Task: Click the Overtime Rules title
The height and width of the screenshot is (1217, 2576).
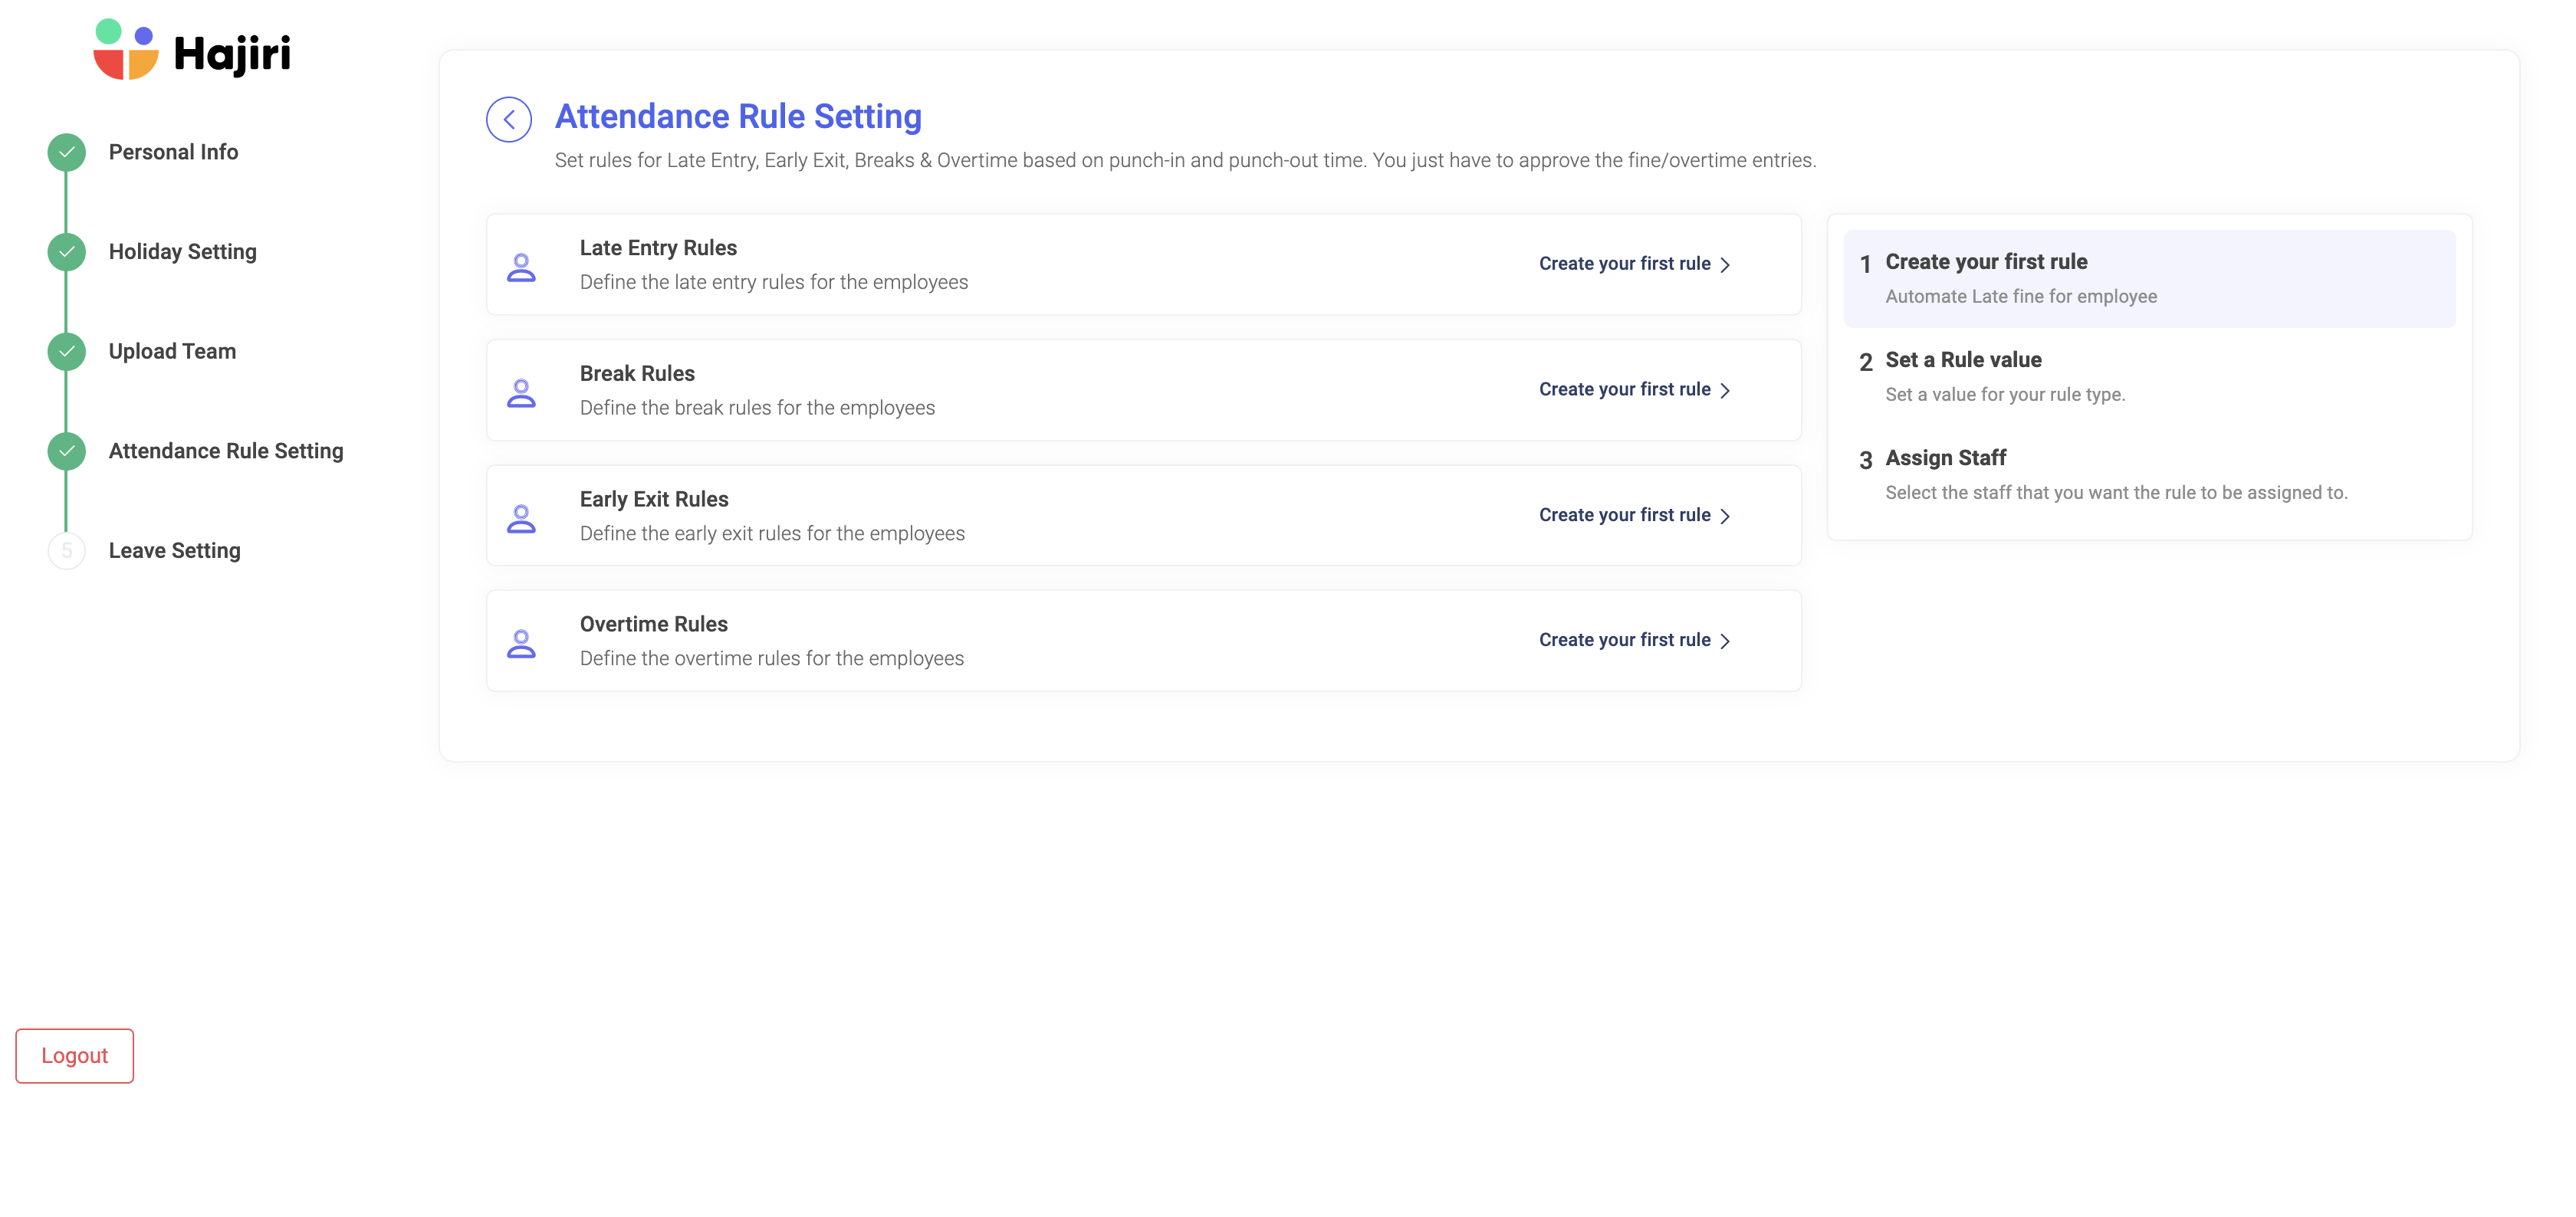Action: tap(654, 624)
